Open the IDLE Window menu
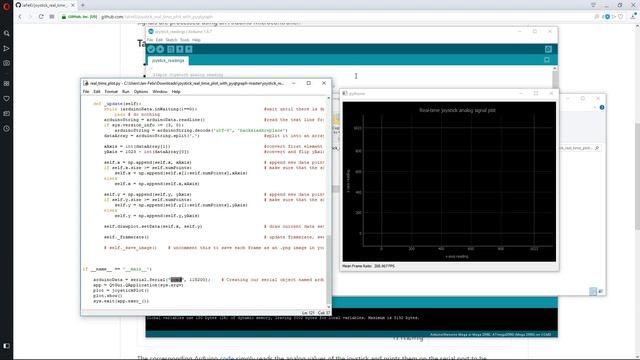The height and width of the screenshot is (360, 640). [160, 92]
